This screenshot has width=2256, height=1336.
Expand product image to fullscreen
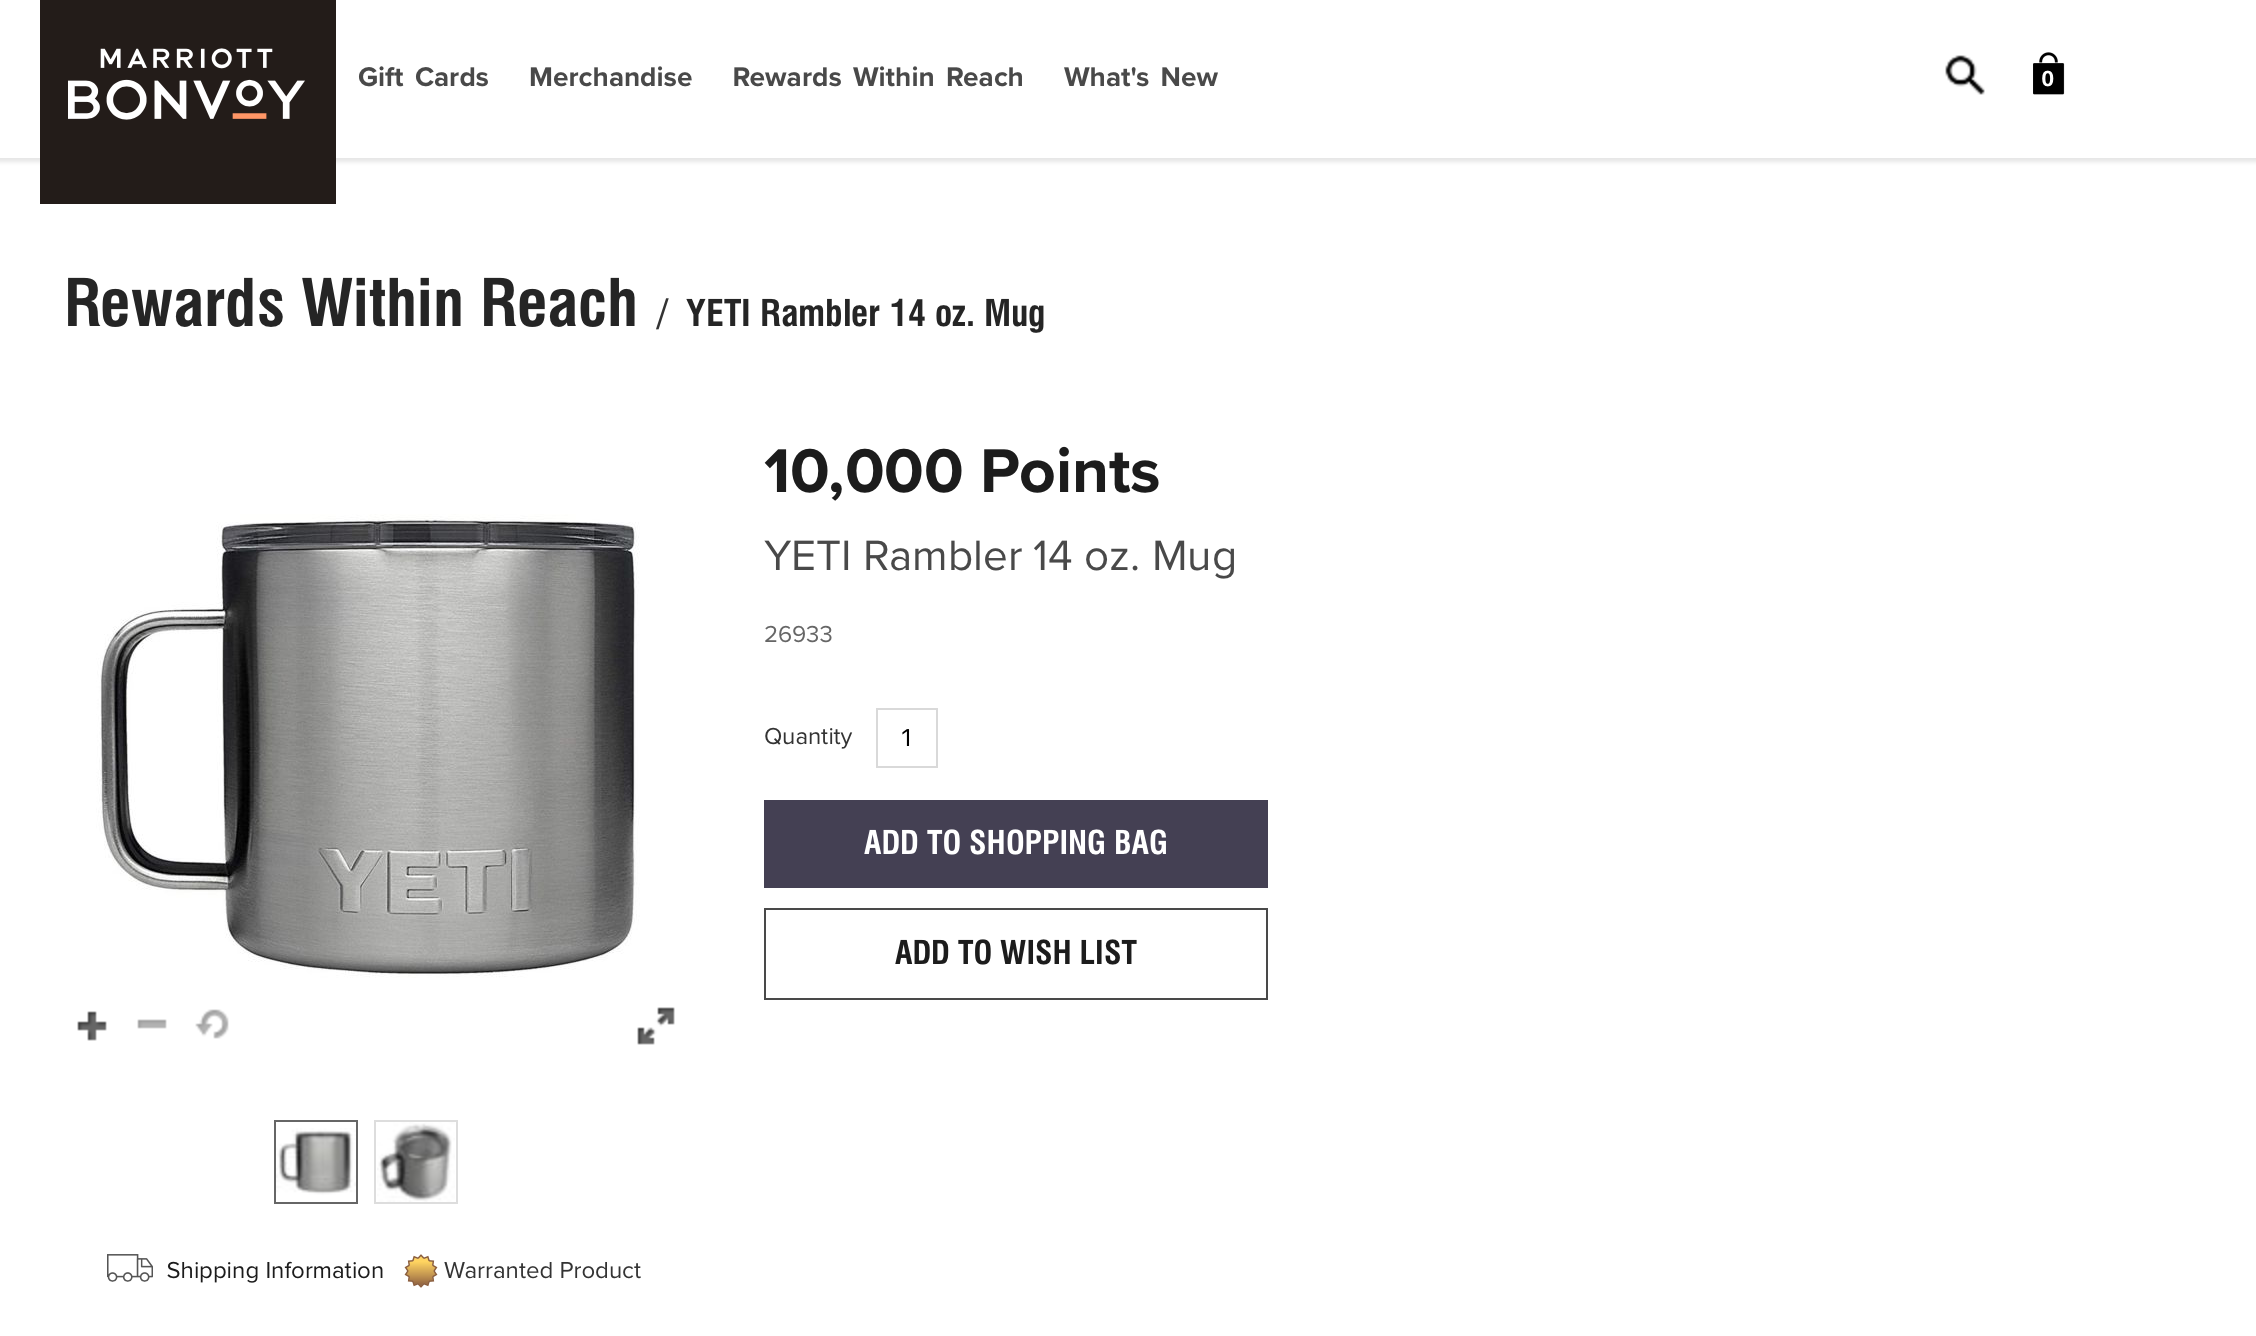click(656, 1026)
